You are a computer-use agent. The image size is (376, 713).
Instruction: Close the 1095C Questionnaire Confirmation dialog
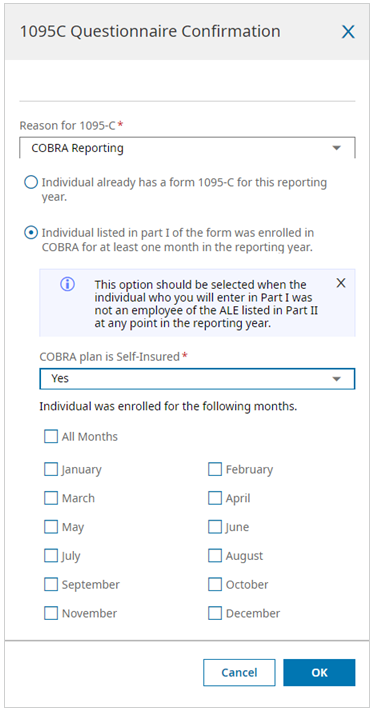click(348, 32)
